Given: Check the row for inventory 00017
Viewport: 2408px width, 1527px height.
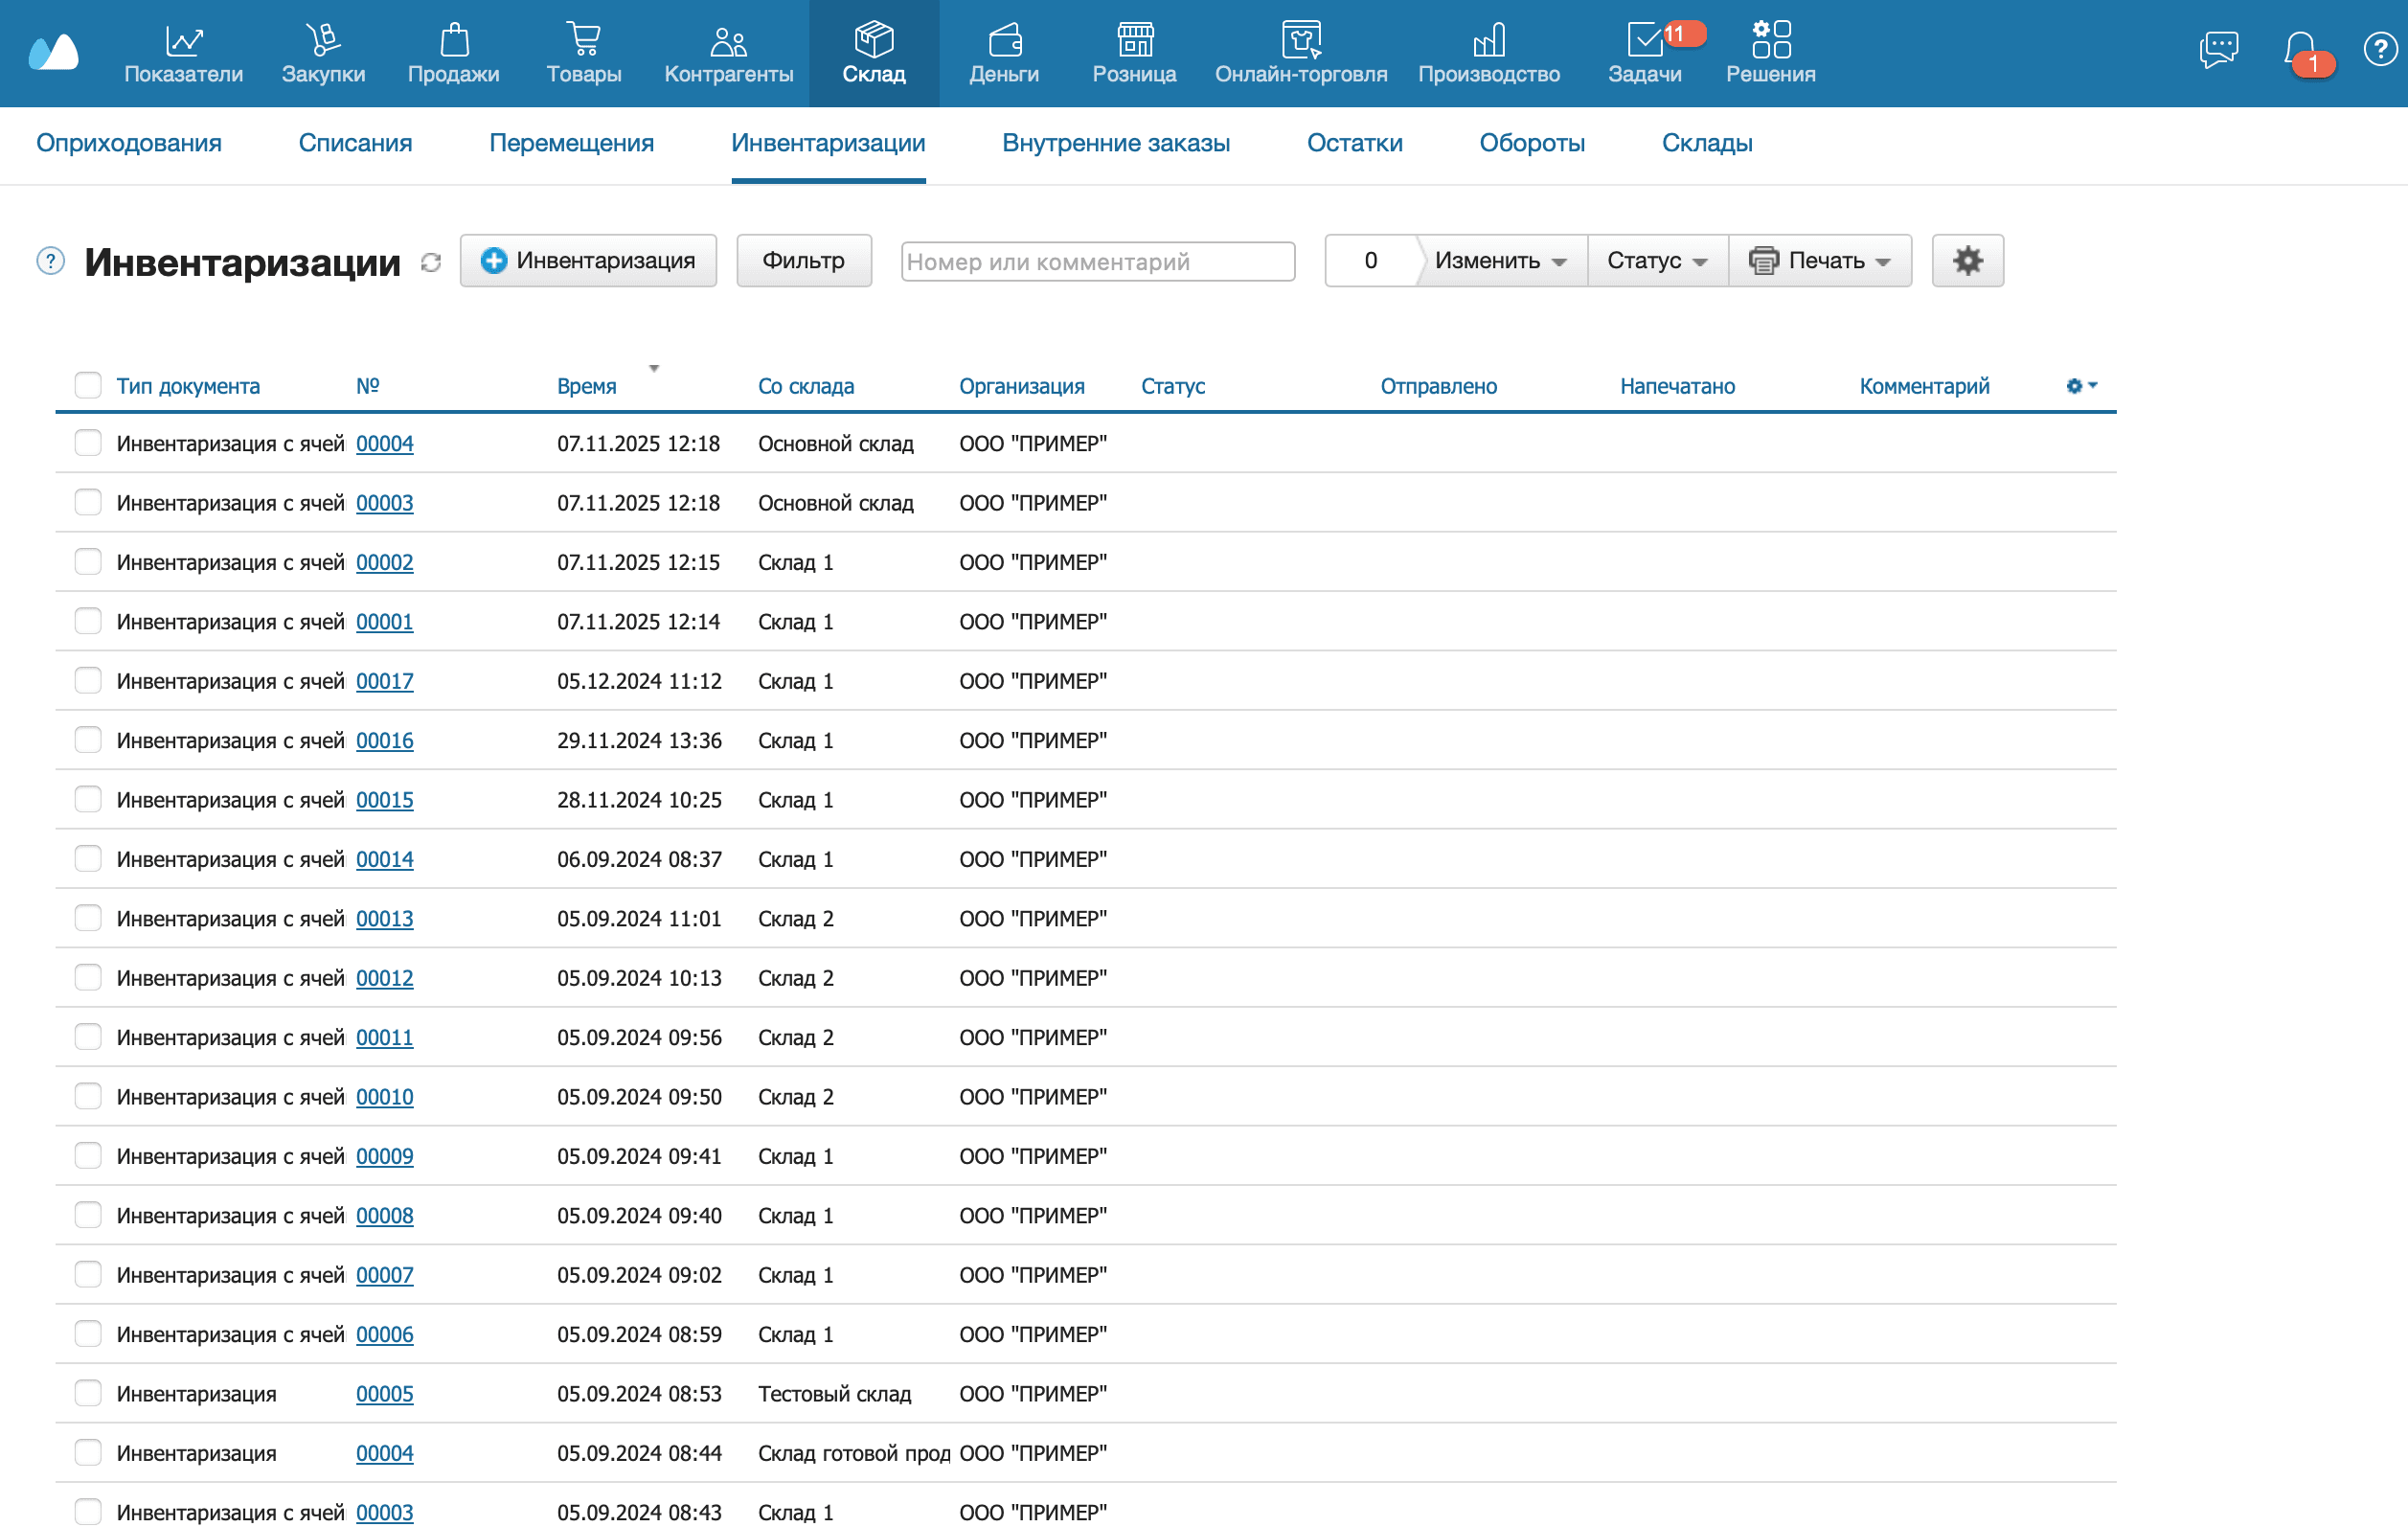Looking at the screenshot, I should click(88, 681).
